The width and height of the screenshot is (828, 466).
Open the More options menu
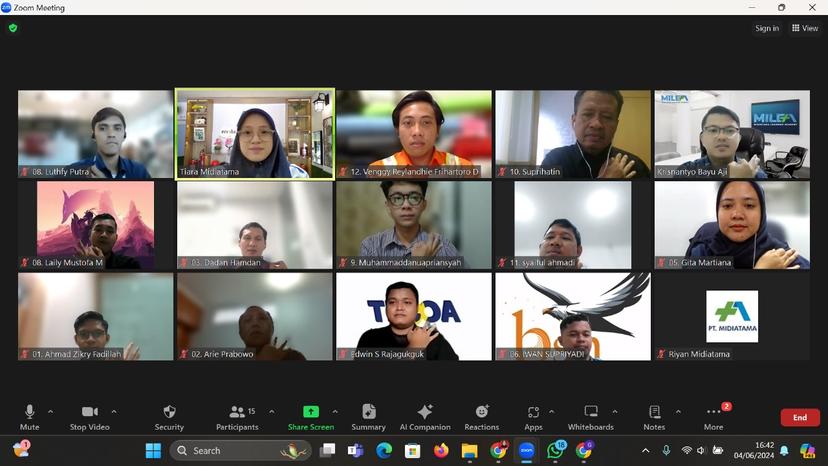click(x=714, y=417)
